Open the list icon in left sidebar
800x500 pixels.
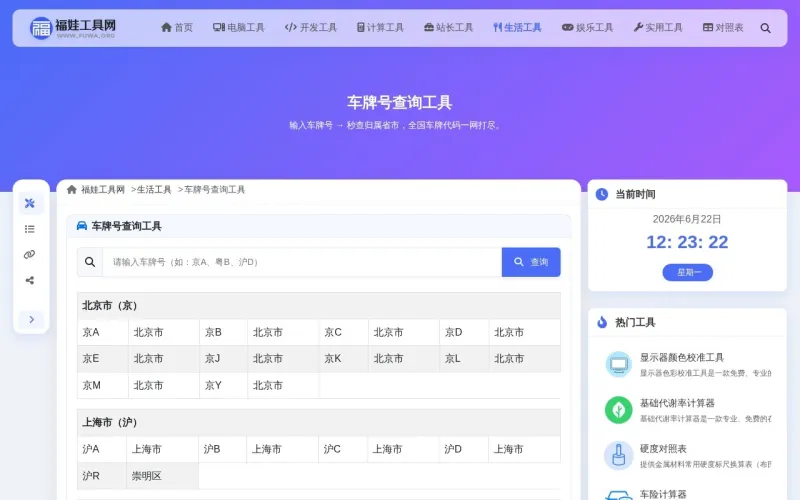pos(30,229)
